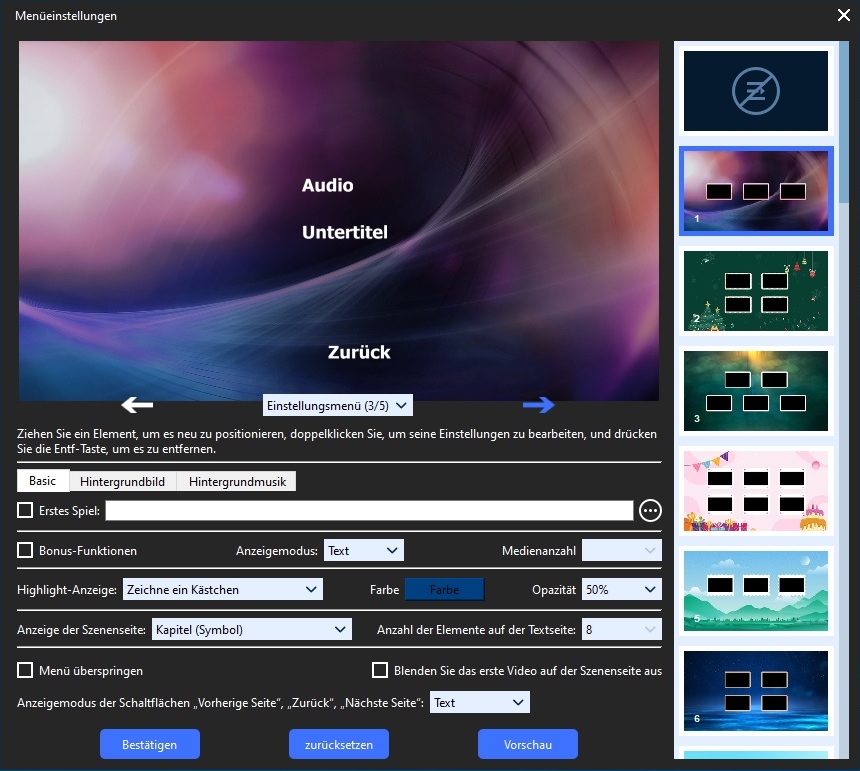860x771 pixels.
Task: Go to next menu page with blue right arrow
Action: (539, 405)
